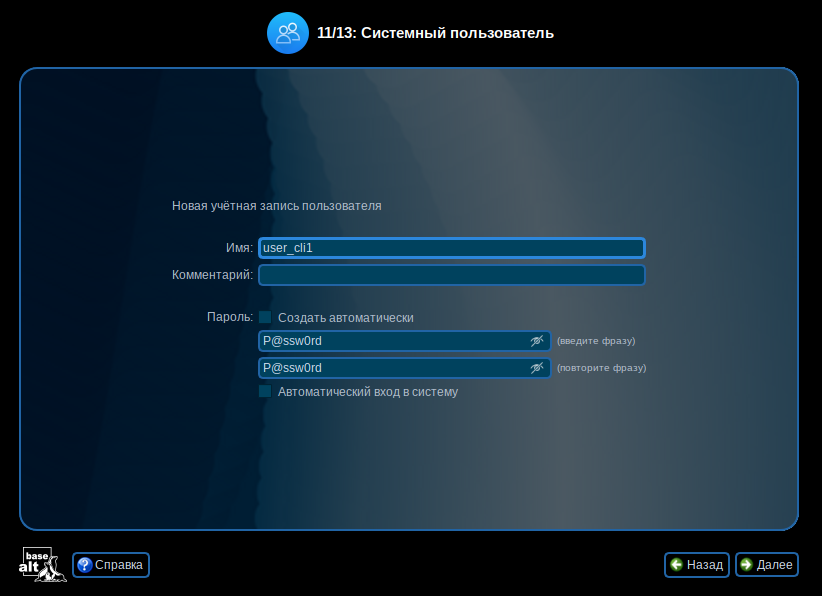Click the users icon in the header
This screenshot has height=596, width=822.
click(287, 33)
